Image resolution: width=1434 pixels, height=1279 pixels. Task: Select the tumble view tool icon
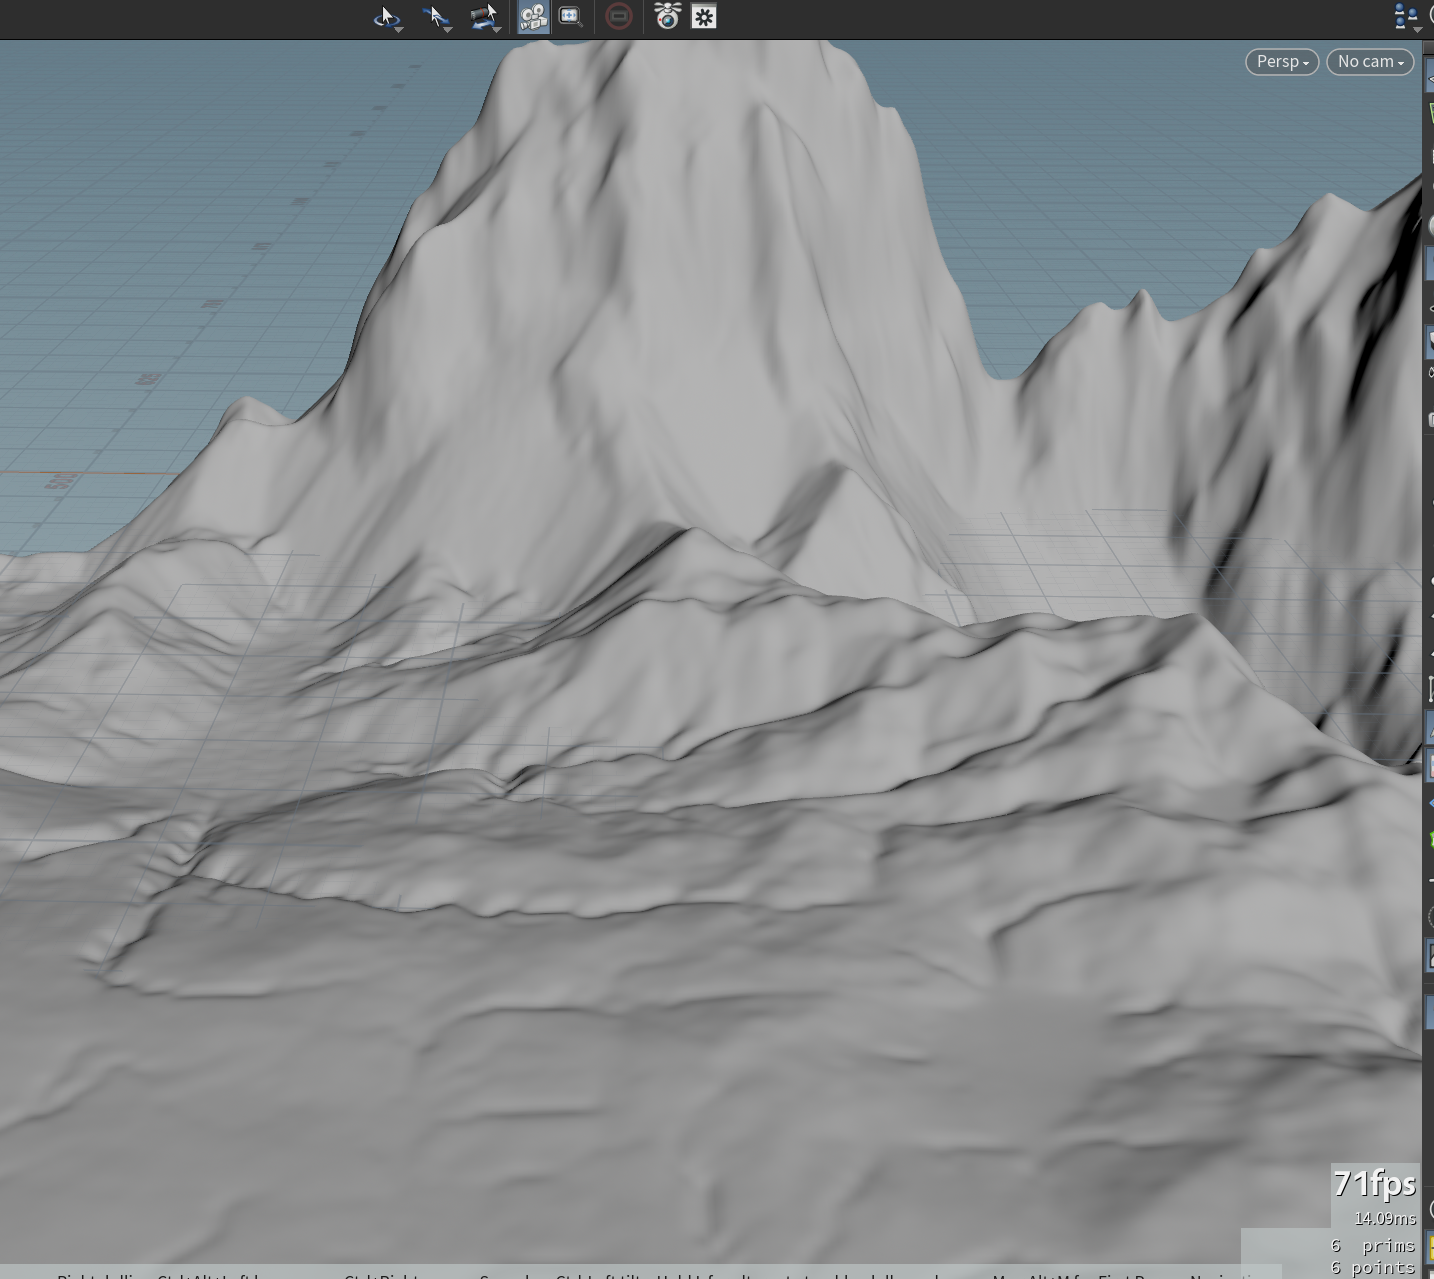click(x=385, y=16)
